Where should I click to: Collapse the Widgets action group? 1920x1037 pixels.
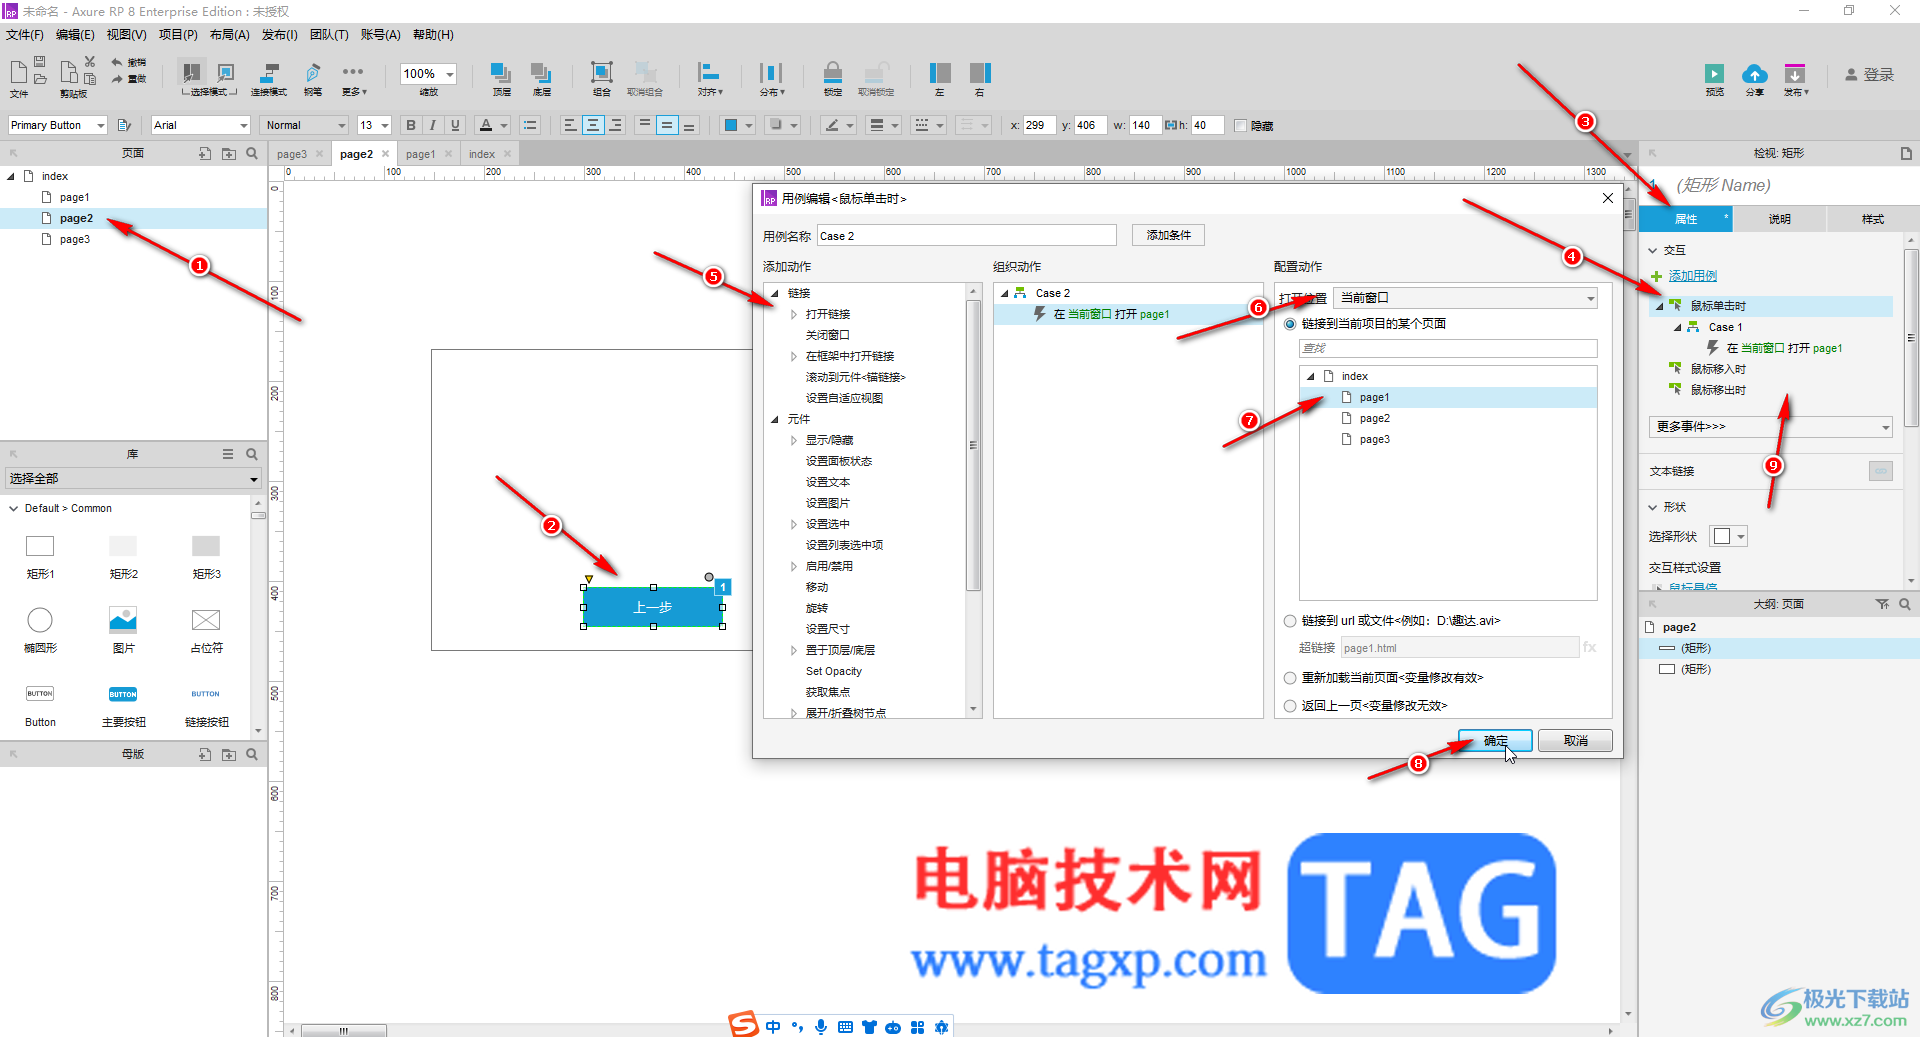pyautogui.click(x=775, y=419)
